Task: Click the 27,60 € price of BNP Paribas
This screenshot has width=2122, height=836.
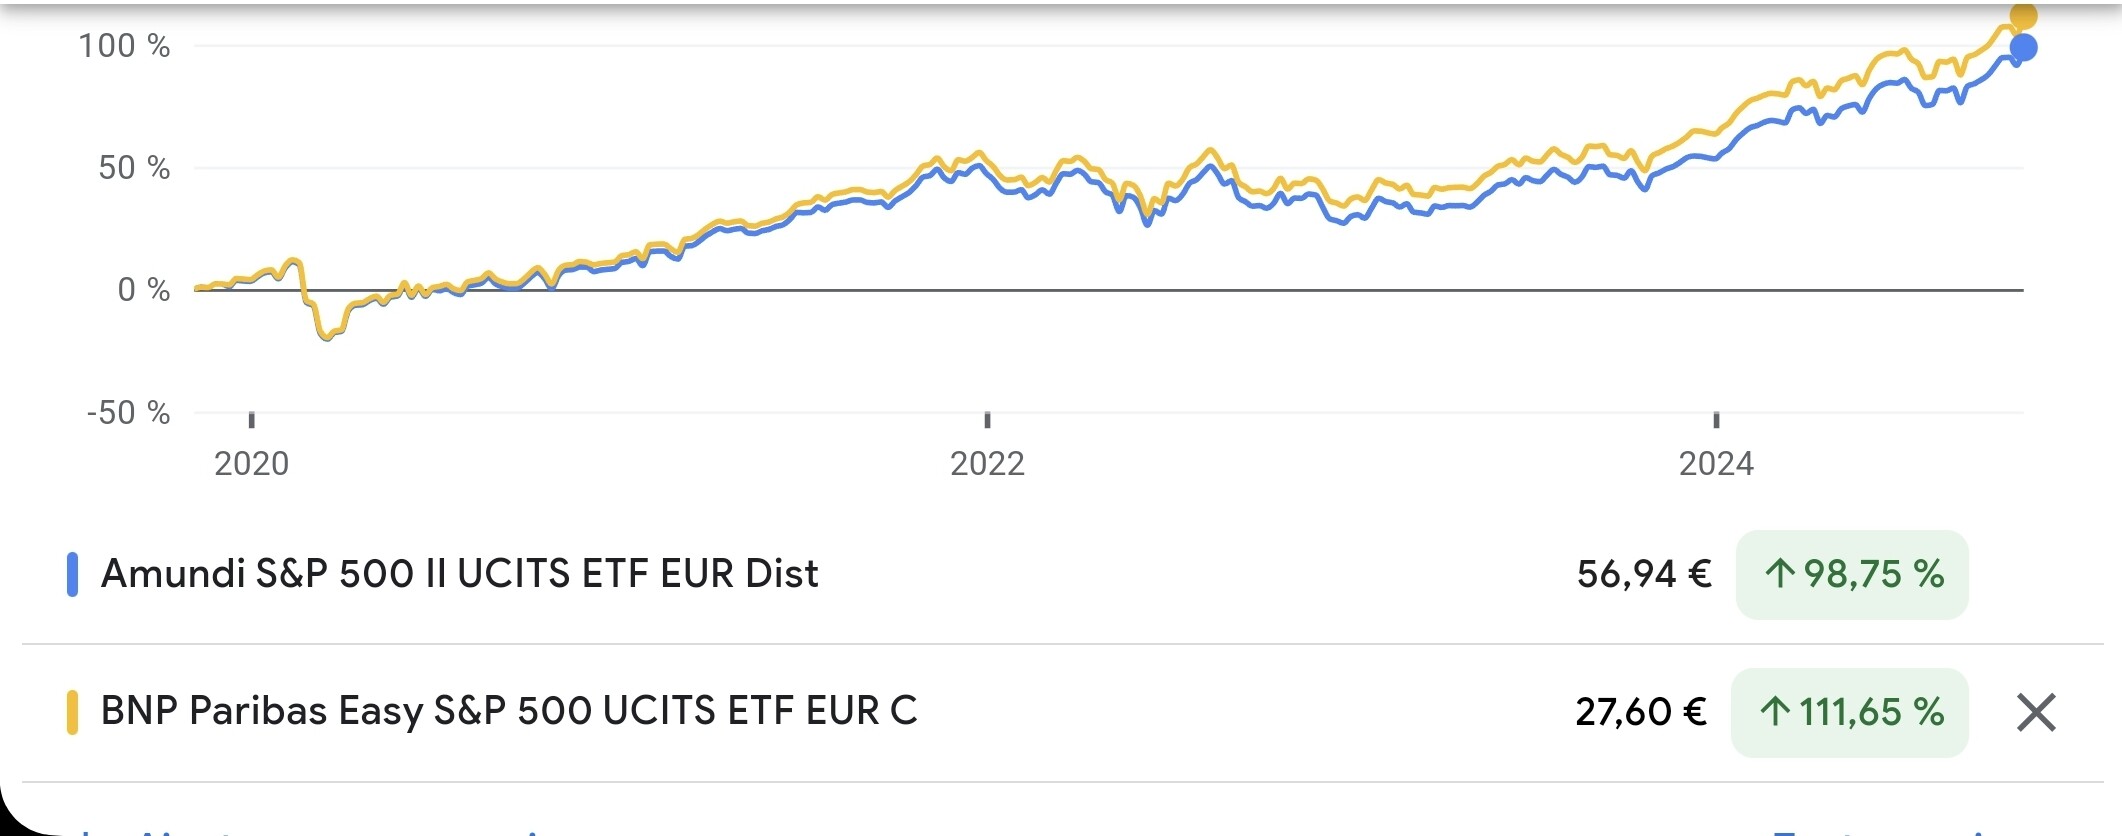Action: [x=1641, y=712]
